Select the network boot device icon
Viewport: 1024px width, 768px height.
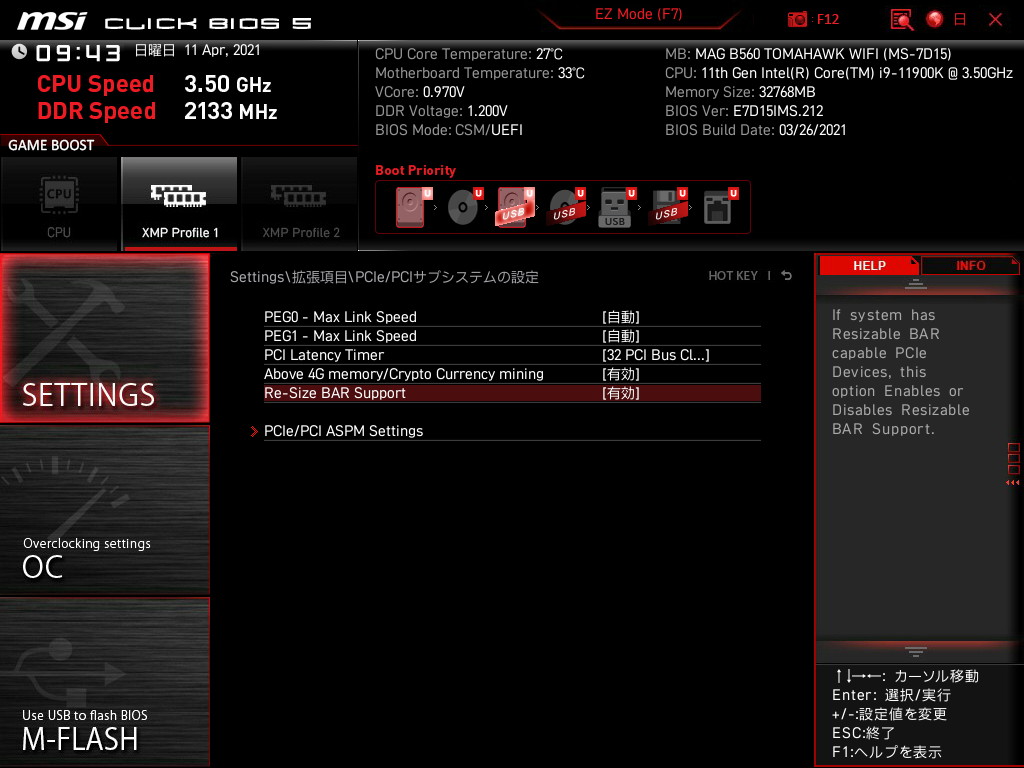[x=720, y=207]
